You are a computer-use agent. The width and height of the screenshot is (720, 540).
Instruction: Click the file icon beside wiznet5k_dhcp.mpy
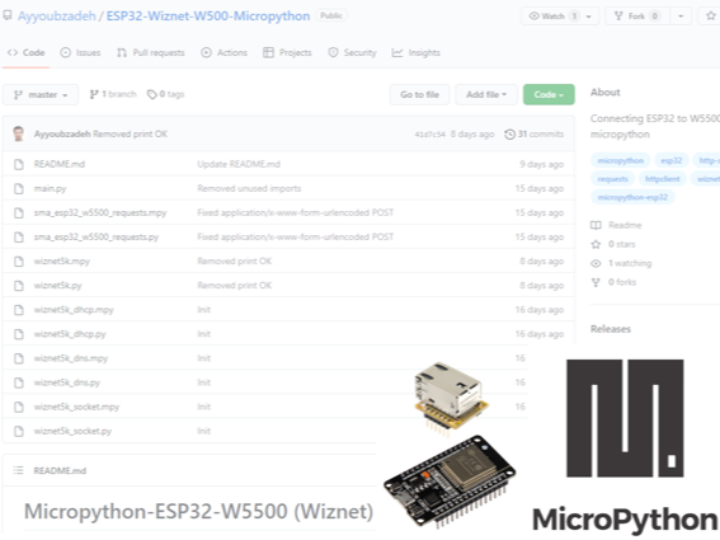tap(19, 310)
